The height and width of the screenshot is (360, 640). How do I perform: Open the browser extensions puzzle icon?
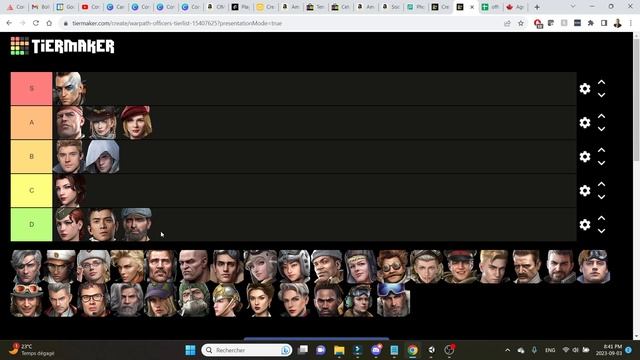[x=591, y=23]
